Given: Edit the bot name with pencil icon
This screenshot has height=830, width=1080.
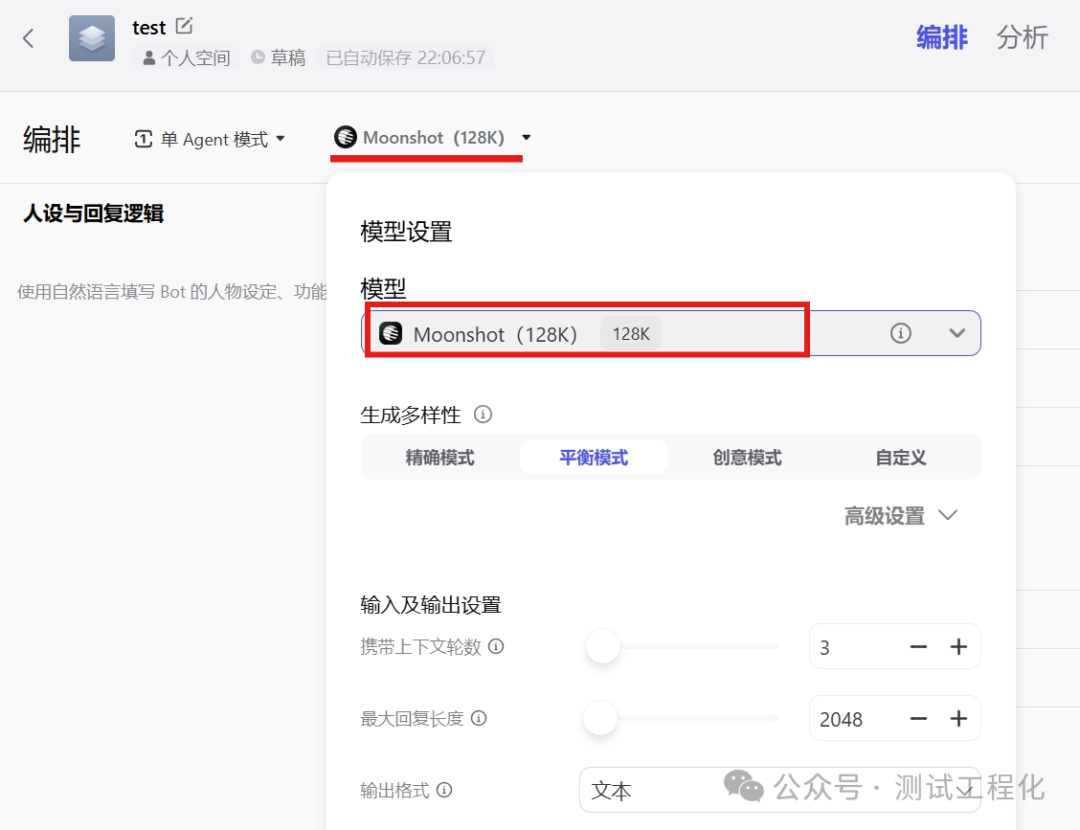Looking at the screenshot, I should coord(184,26).
